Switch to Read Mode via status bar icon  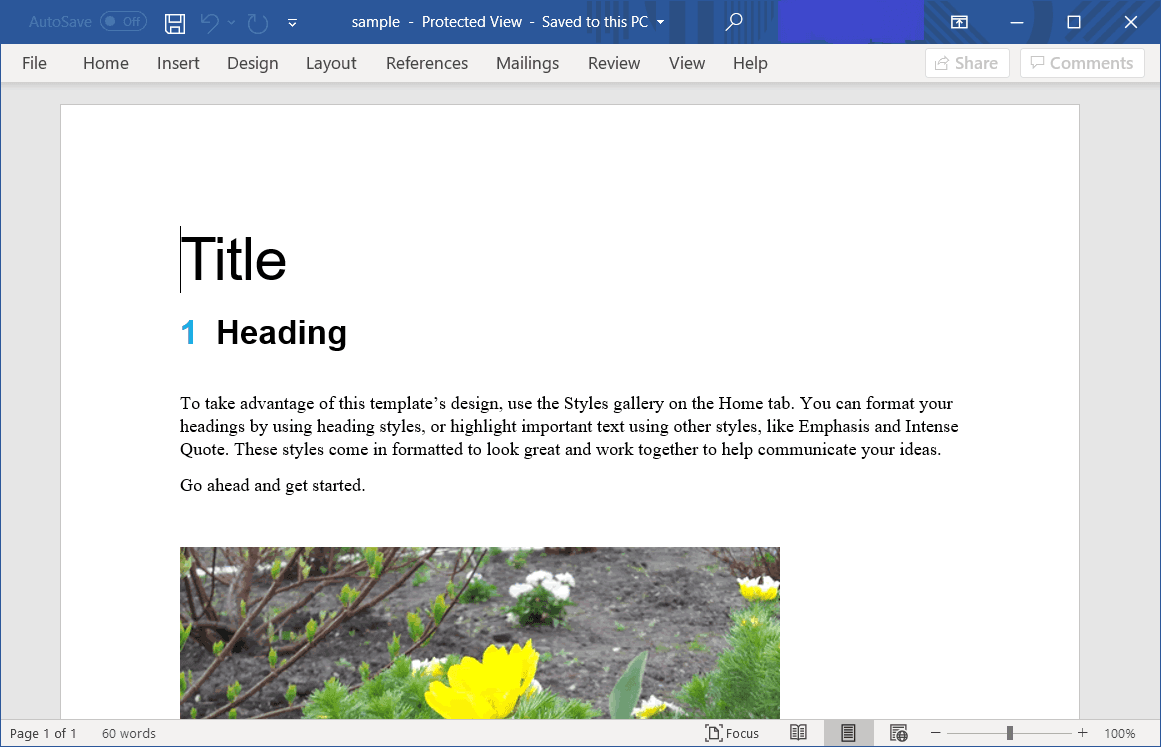tap(798, 733)
